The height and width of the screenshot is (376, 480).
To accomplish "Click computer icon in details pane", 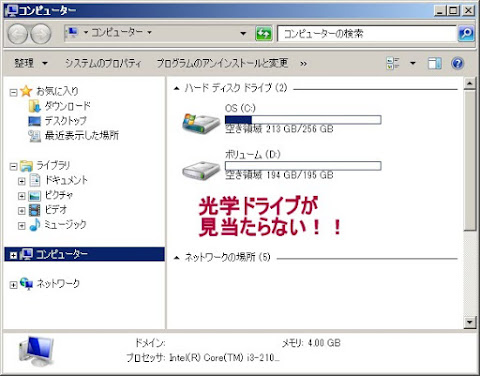I will 36,351.
